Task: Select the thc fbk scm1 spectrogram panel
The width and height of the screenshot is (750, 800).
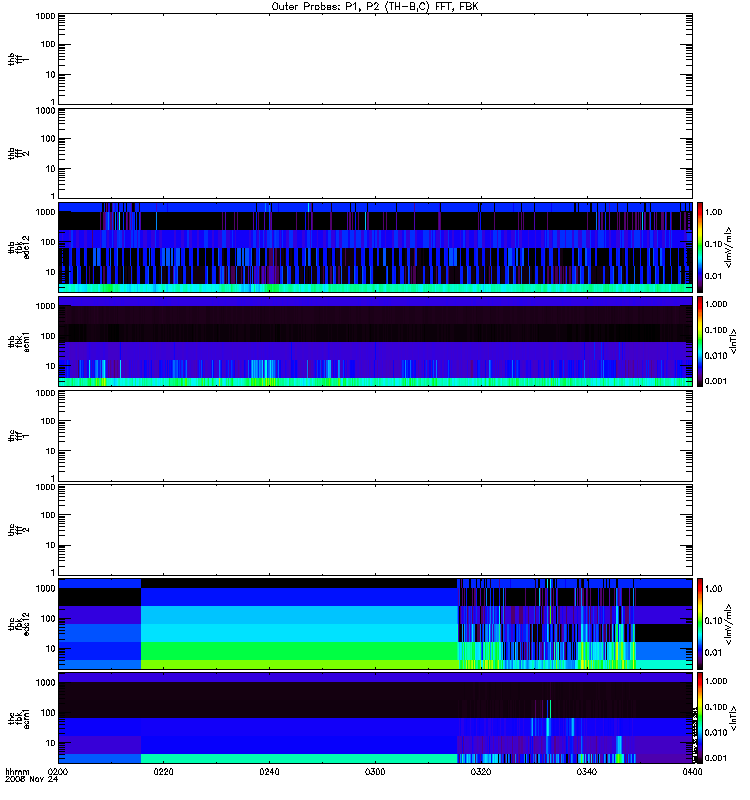Action: (375, 718)
